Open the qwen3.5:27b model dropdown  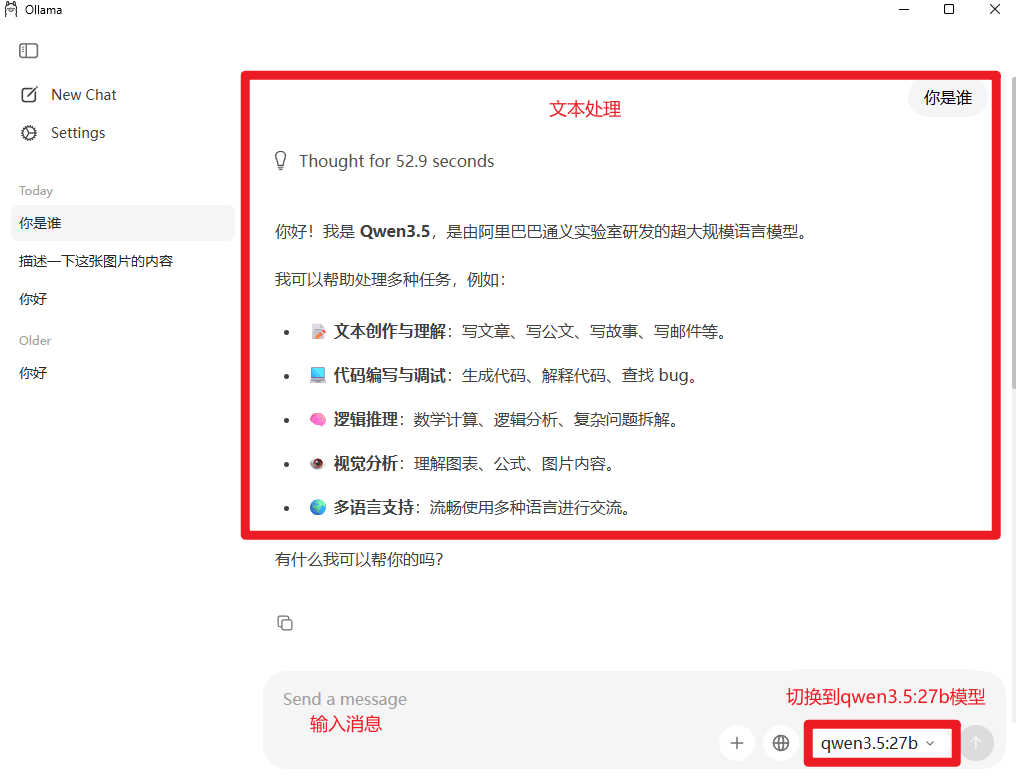coord(878,743)
